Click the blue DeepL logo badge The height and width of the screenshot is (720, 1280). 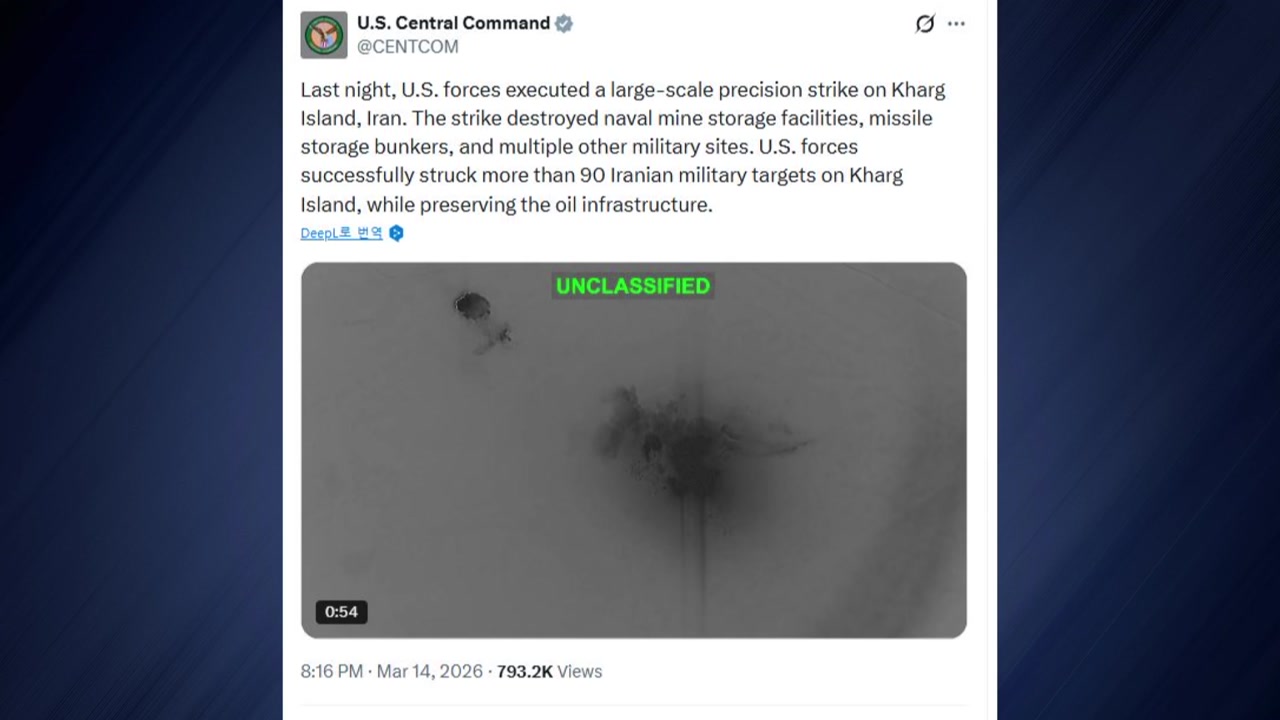396,233
